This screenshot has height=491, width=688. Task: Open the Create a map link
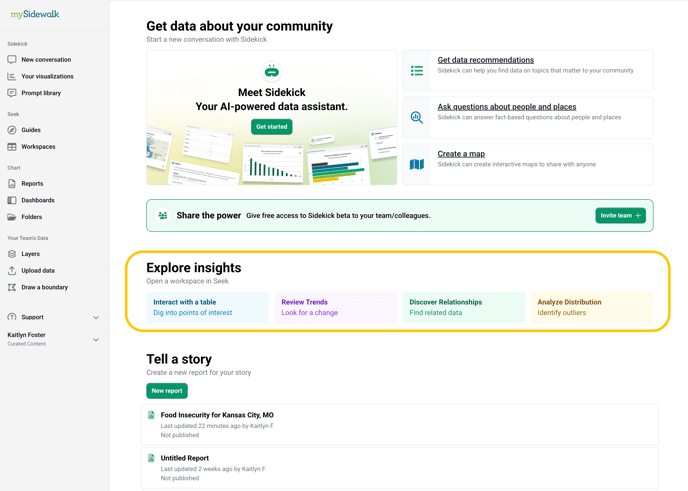coord(461,154)
